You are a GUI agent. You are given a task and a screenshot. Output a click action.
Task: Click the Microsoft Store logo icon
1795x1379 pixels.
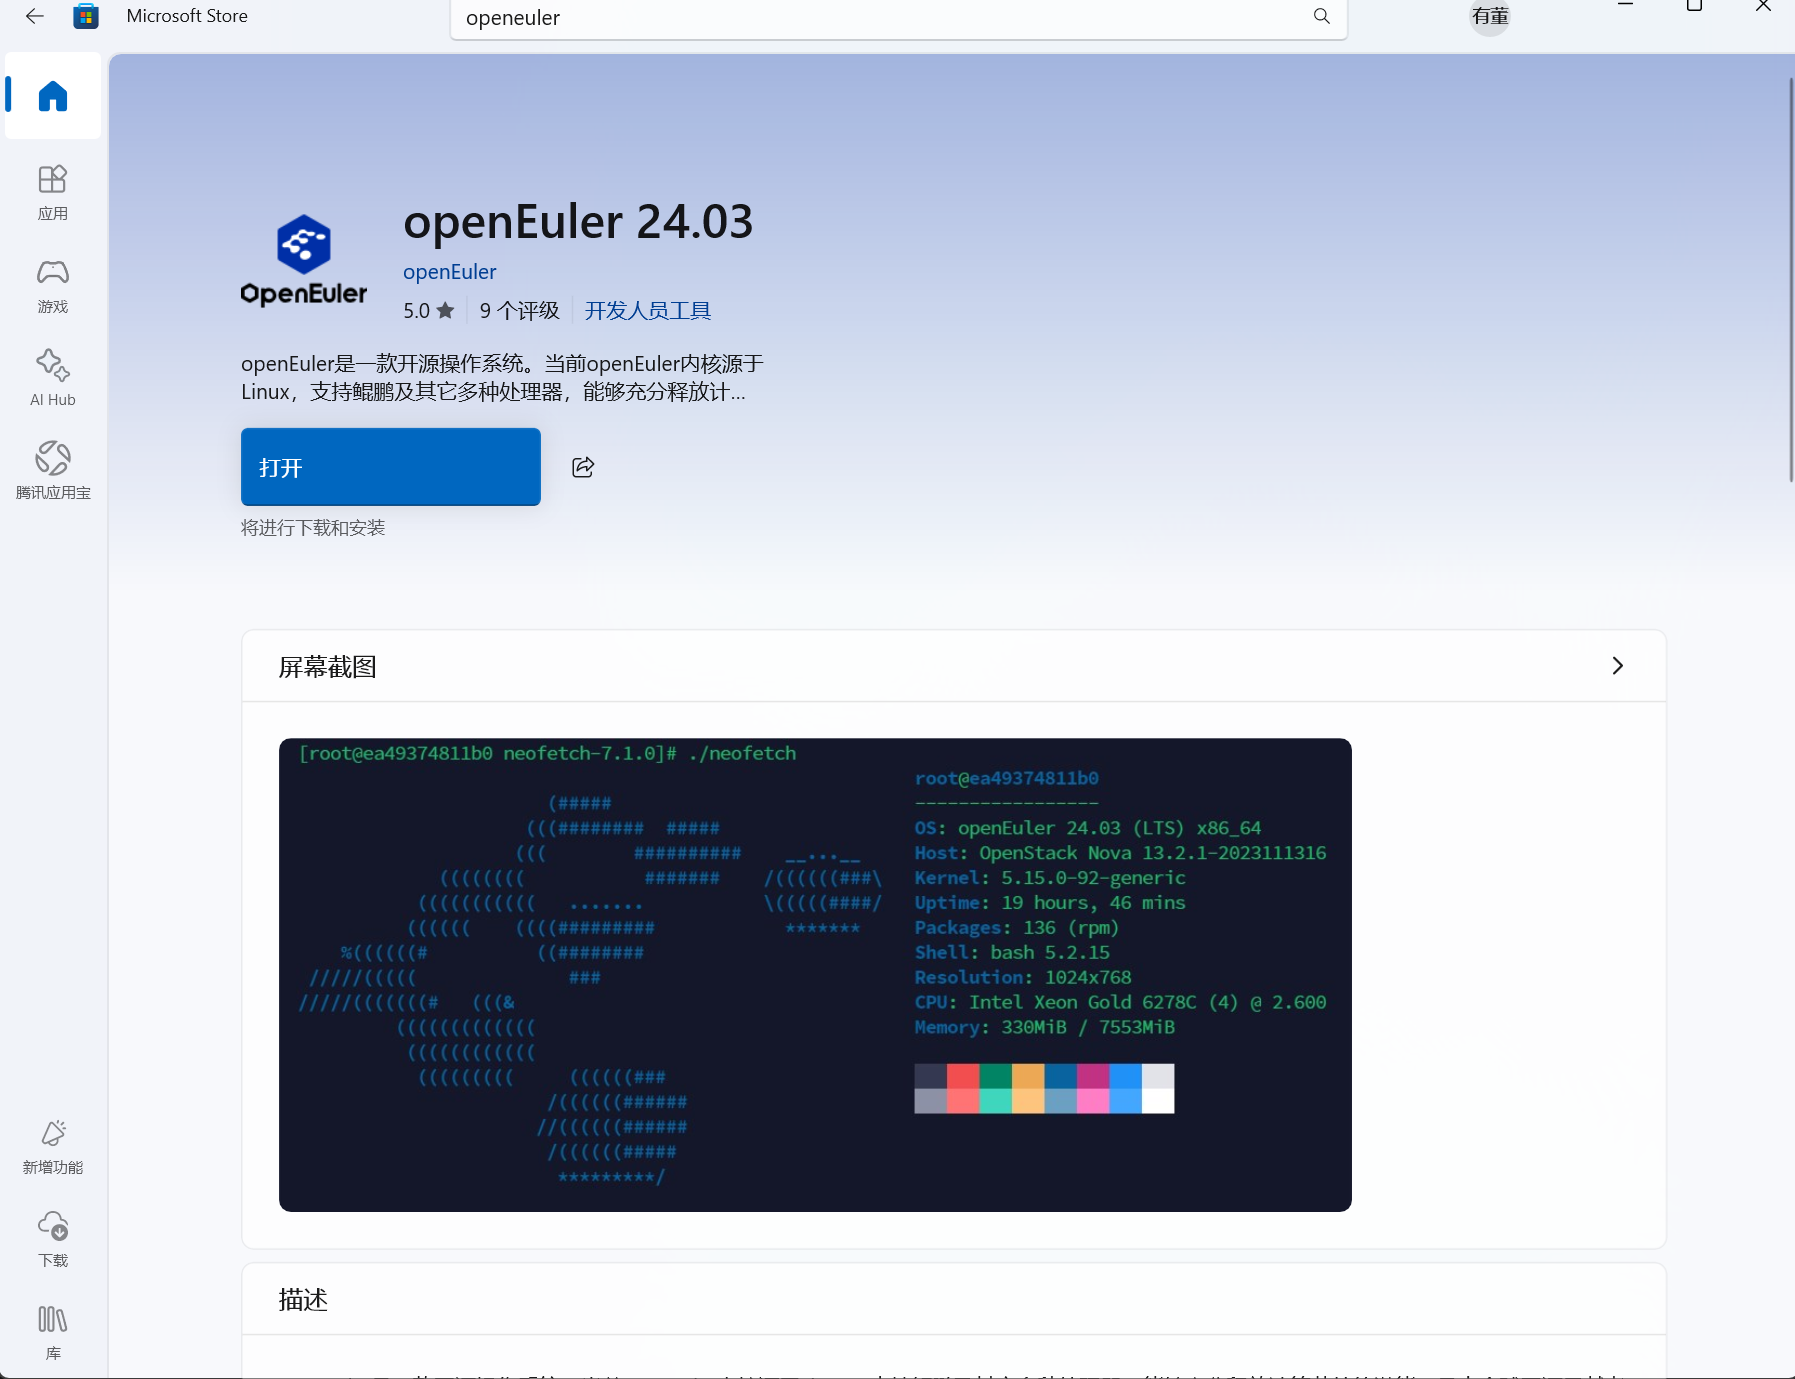pyautogui.click(x=86, y=16)
